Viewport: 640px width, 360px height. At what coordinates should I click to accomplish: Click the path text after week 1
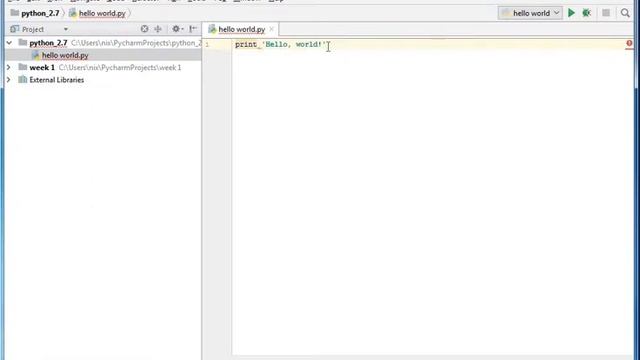(120, 68)
